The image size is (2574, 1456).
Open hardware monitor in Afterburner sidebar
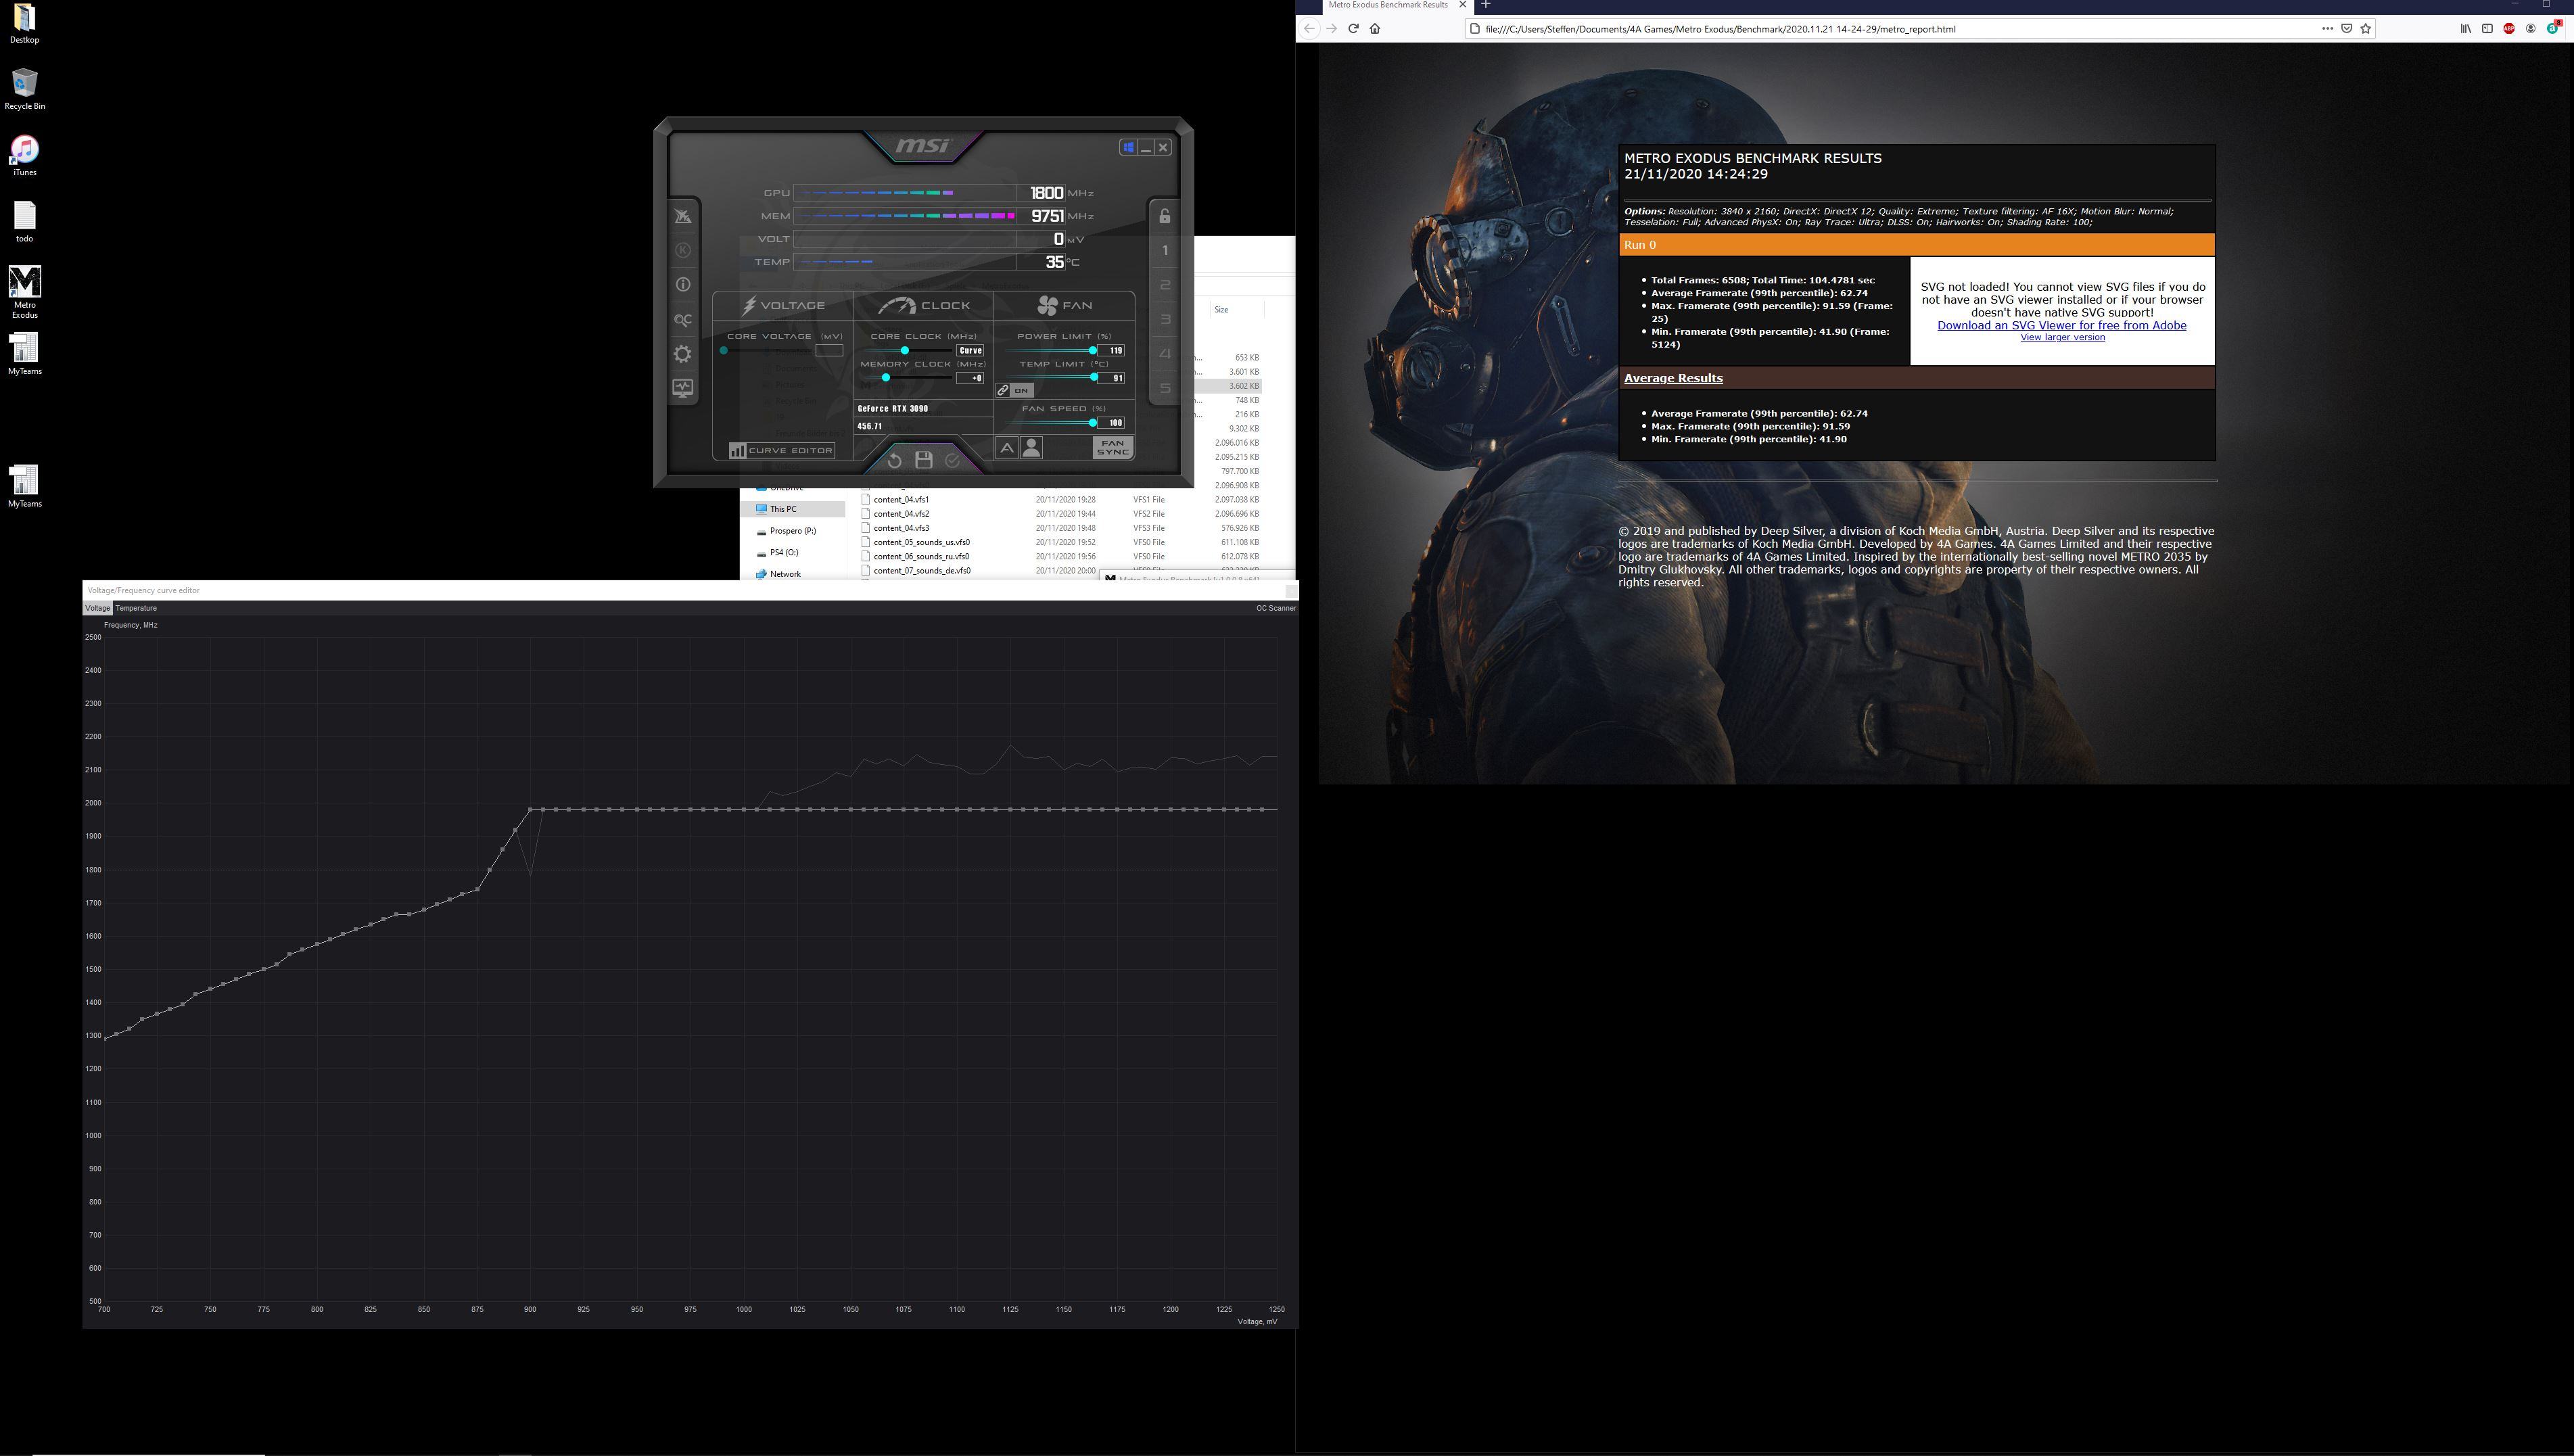click(x=683, y=388)
